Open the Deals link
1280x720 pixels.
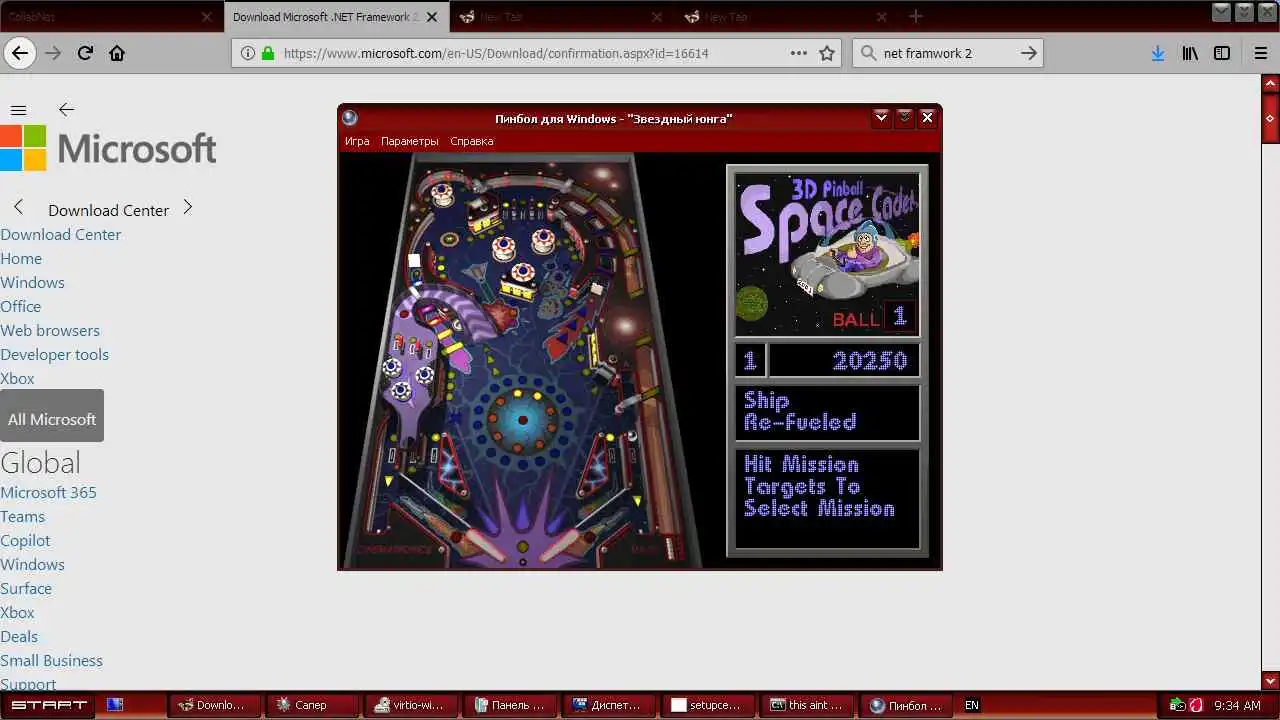[x=19, y=636]
